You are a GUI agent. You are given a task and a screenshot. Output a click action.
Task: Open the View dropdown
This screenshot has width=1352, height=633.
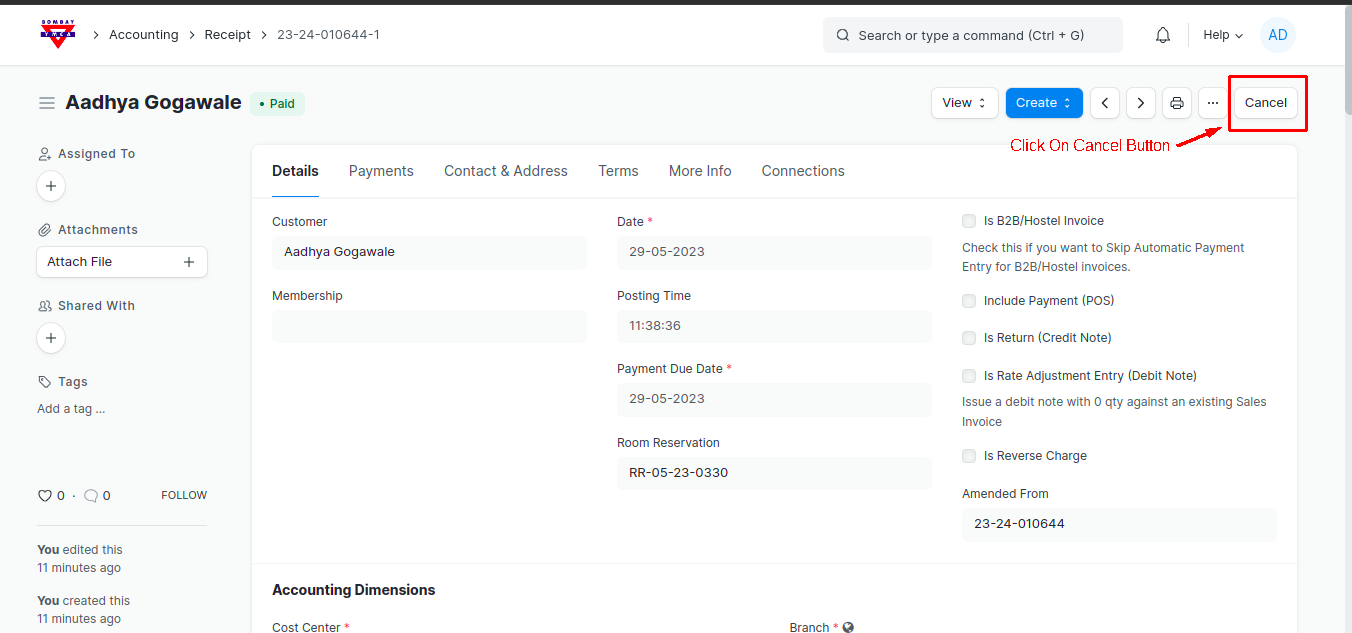point(964,103)
